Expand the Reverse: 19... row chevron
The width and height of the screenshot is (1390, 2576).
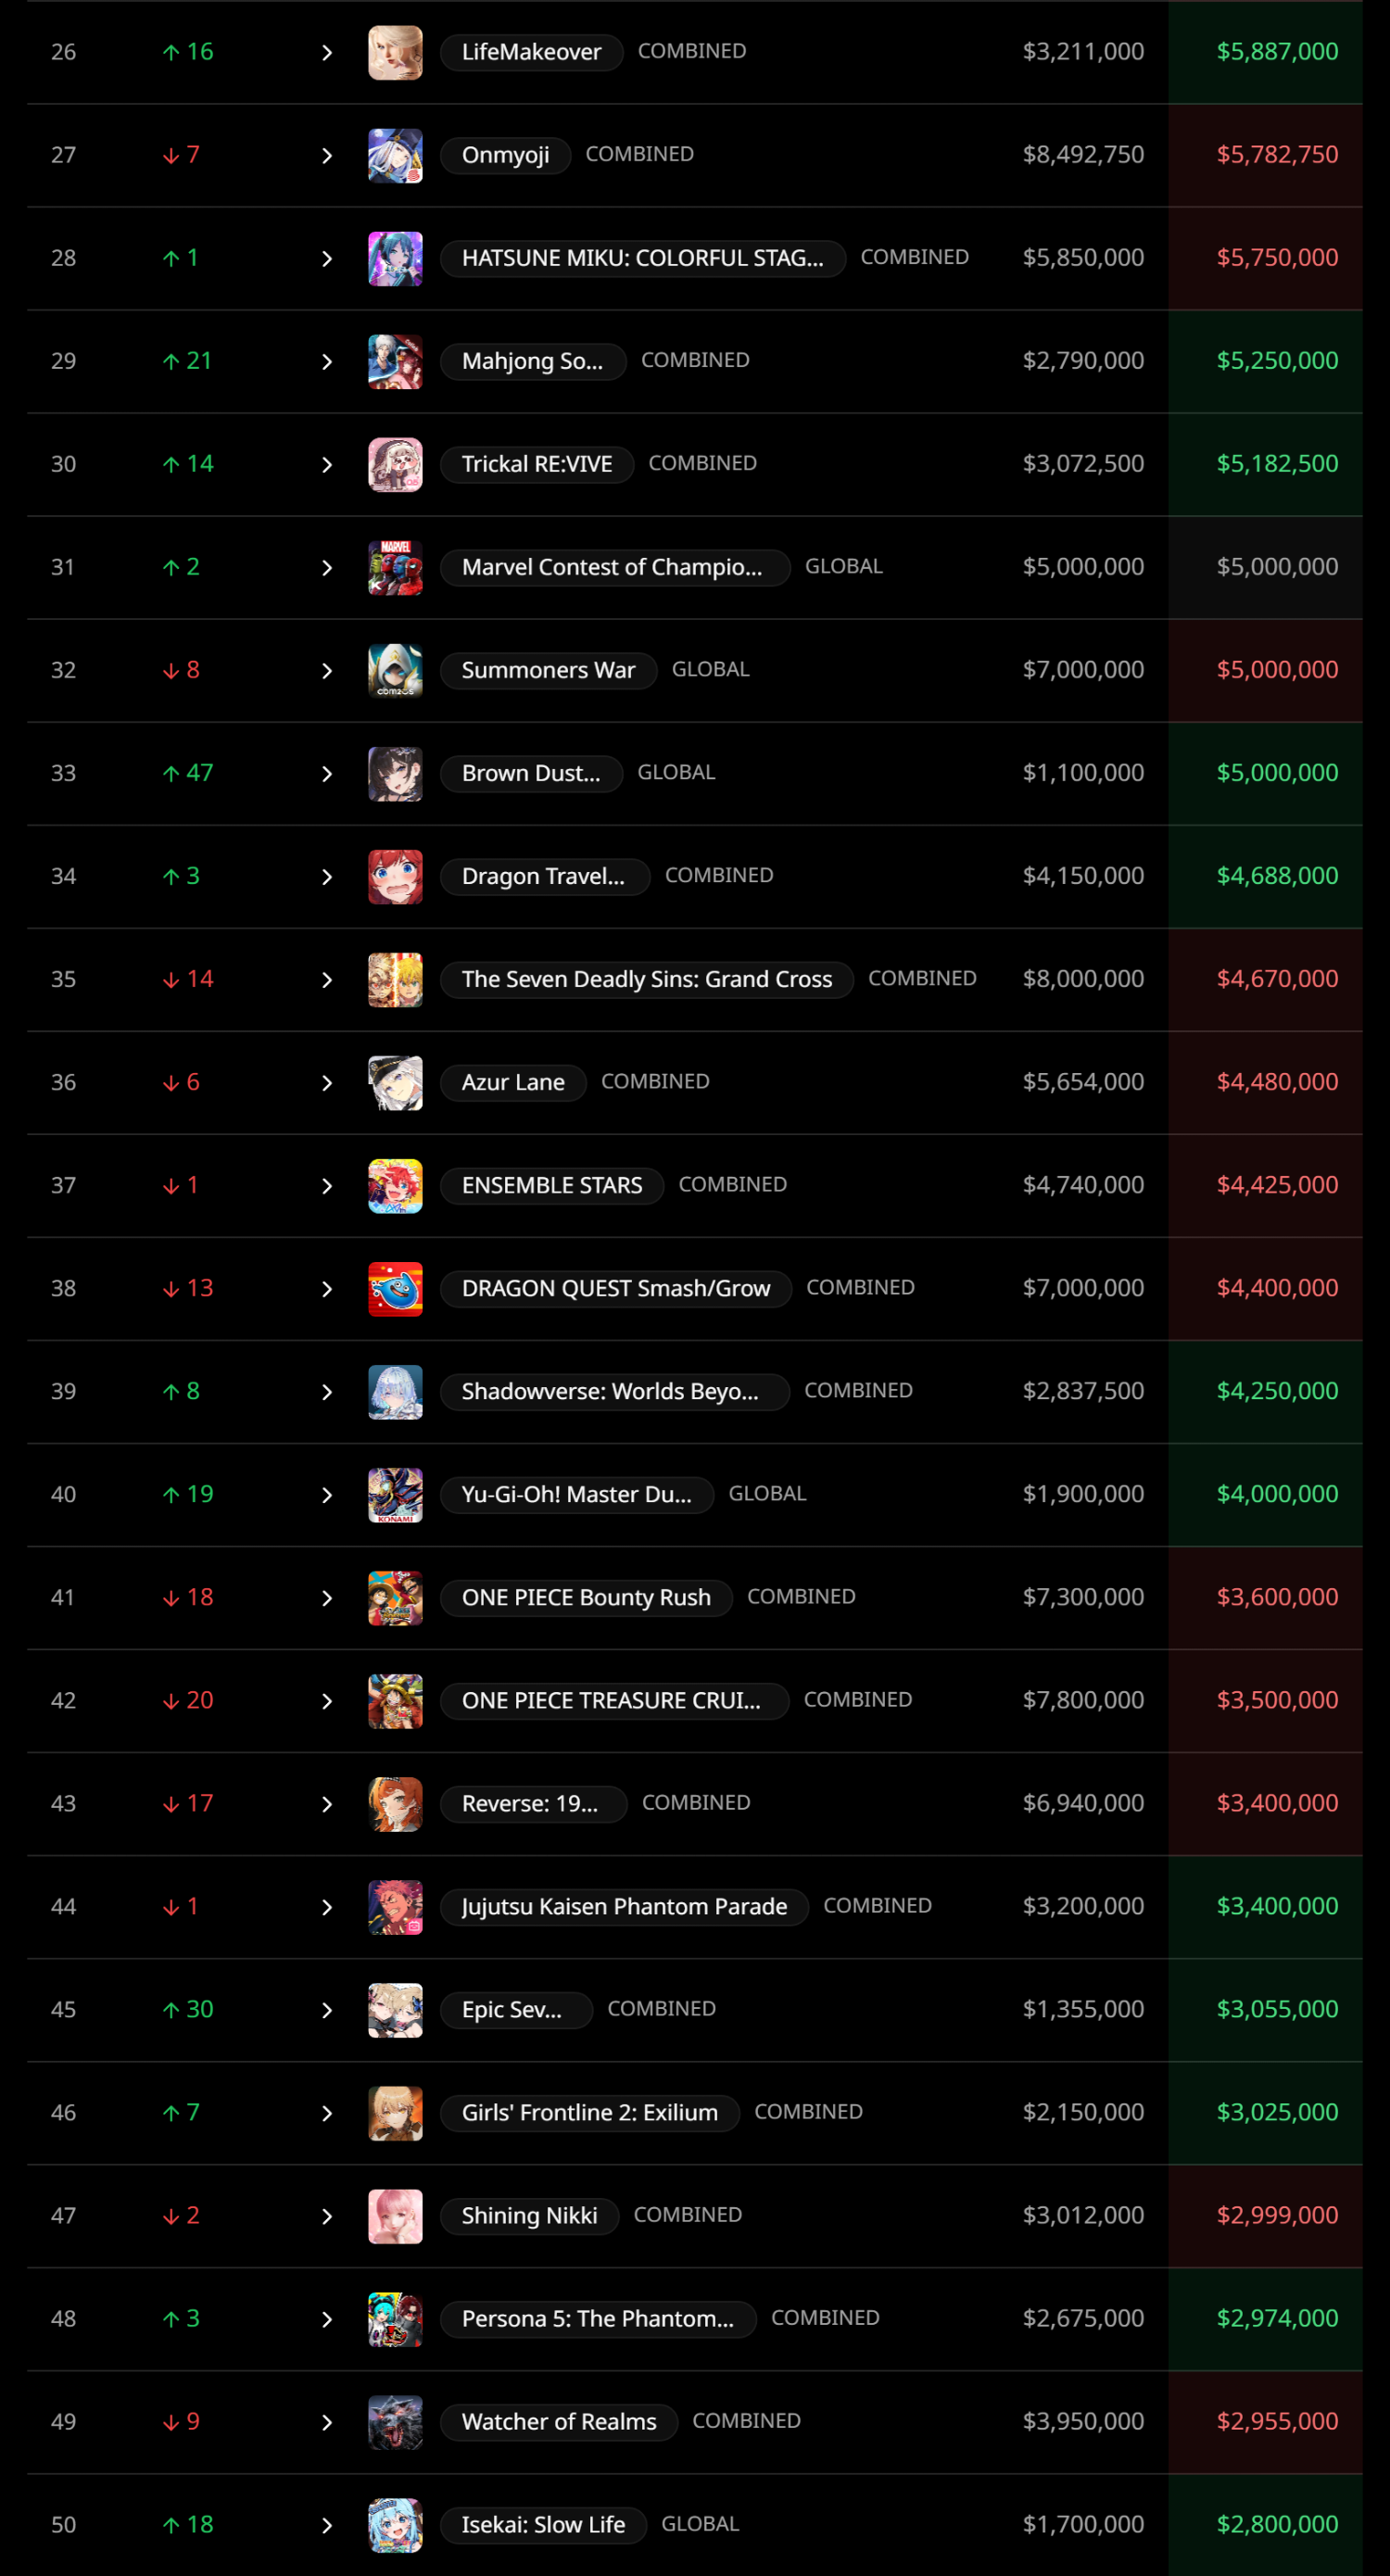[327, 1803]
